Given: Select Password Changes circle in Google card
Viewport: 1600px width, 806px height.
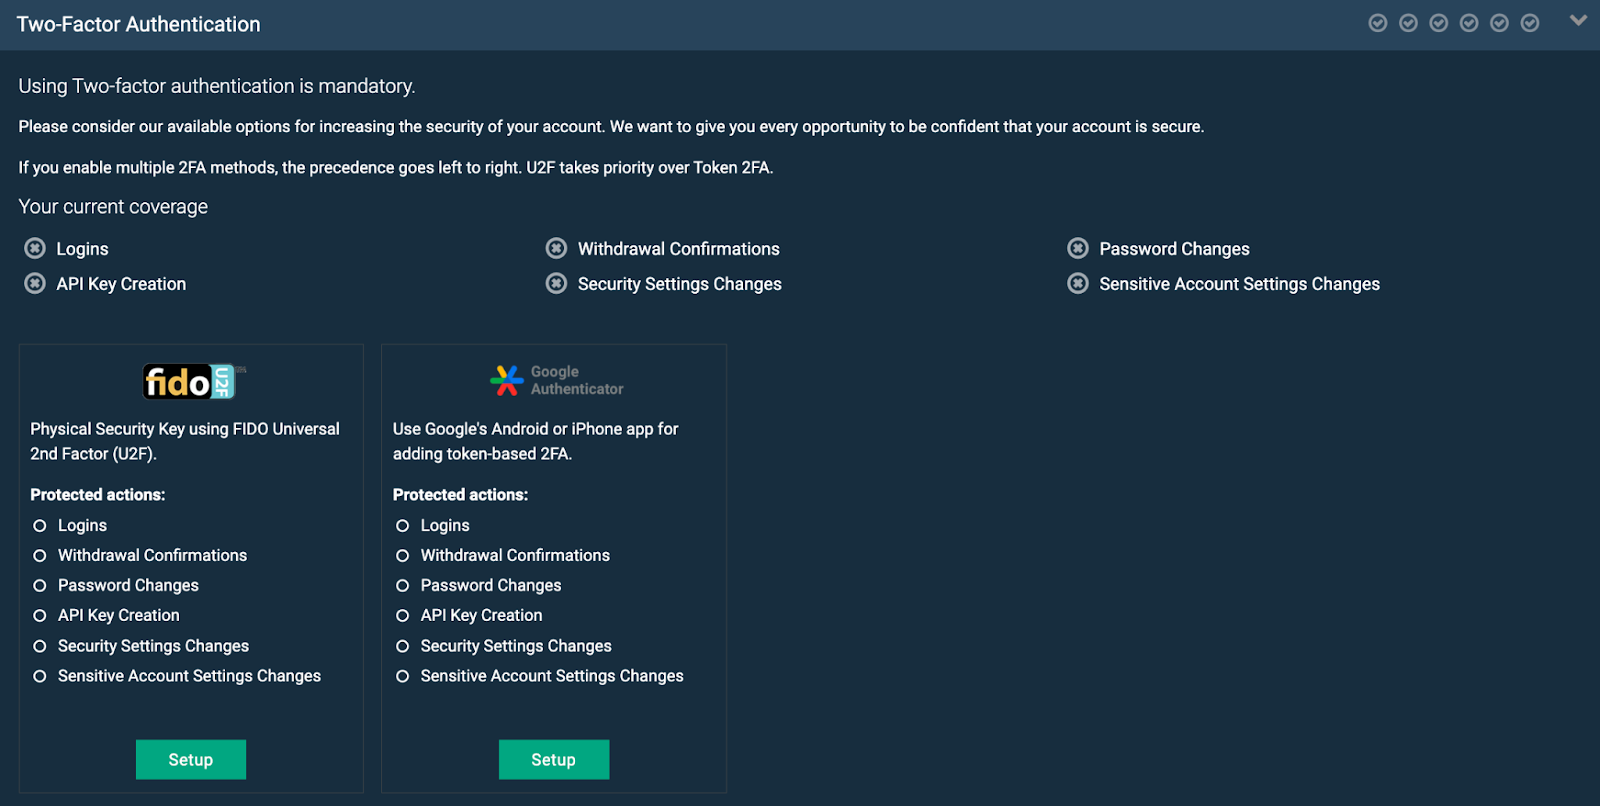Looking at the screenshot, I should coord(403,585).
